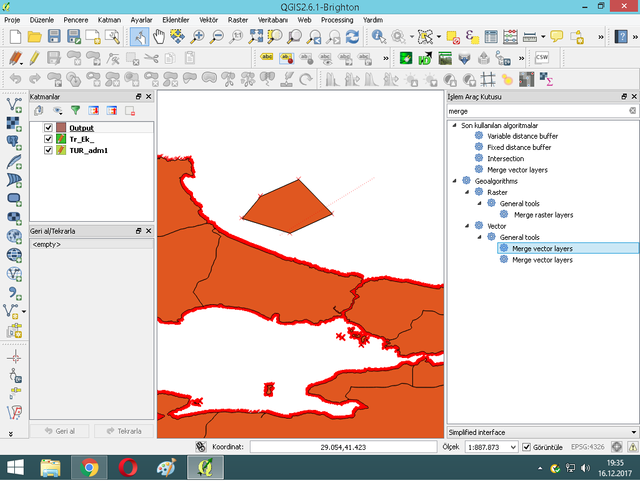
Task: Click the filter legend funnel icon
Action: pos(76,111)
